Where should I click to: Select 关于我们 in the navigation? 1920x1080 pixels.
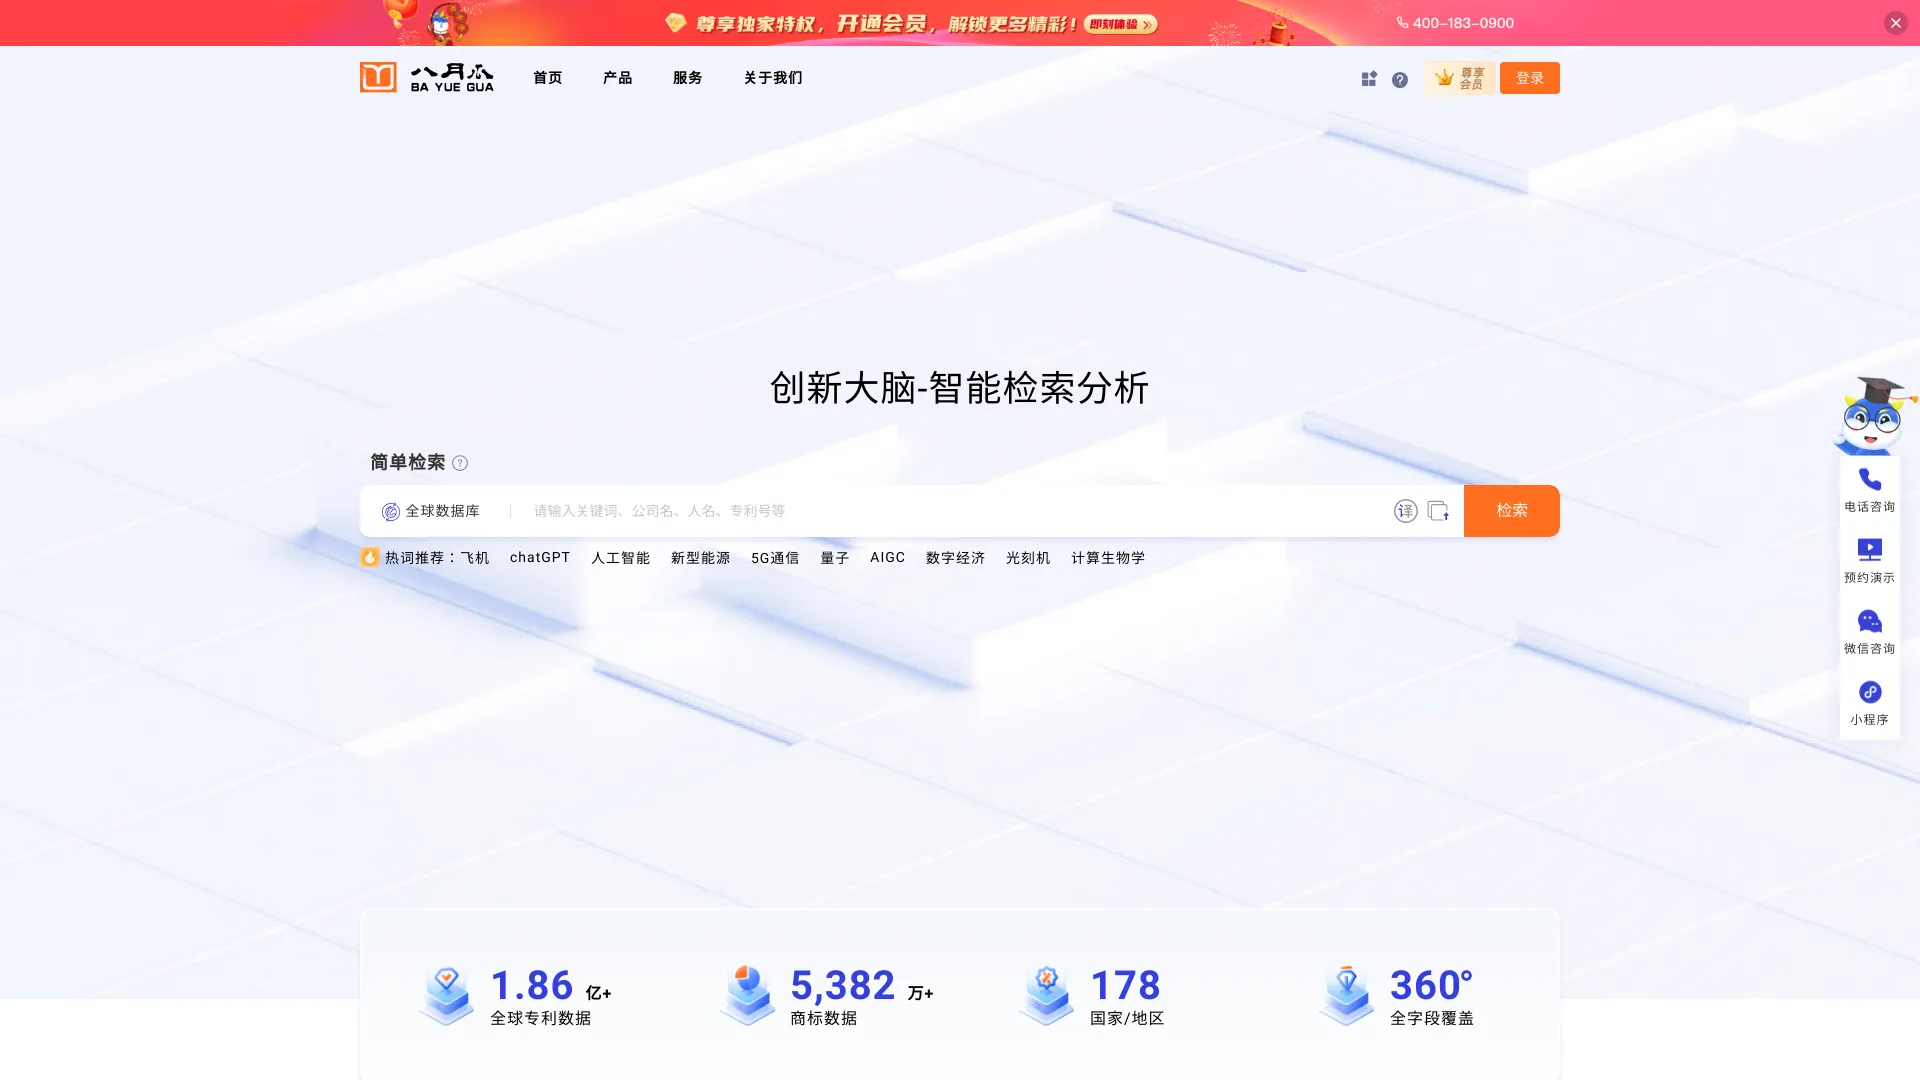tap(772, 77)
